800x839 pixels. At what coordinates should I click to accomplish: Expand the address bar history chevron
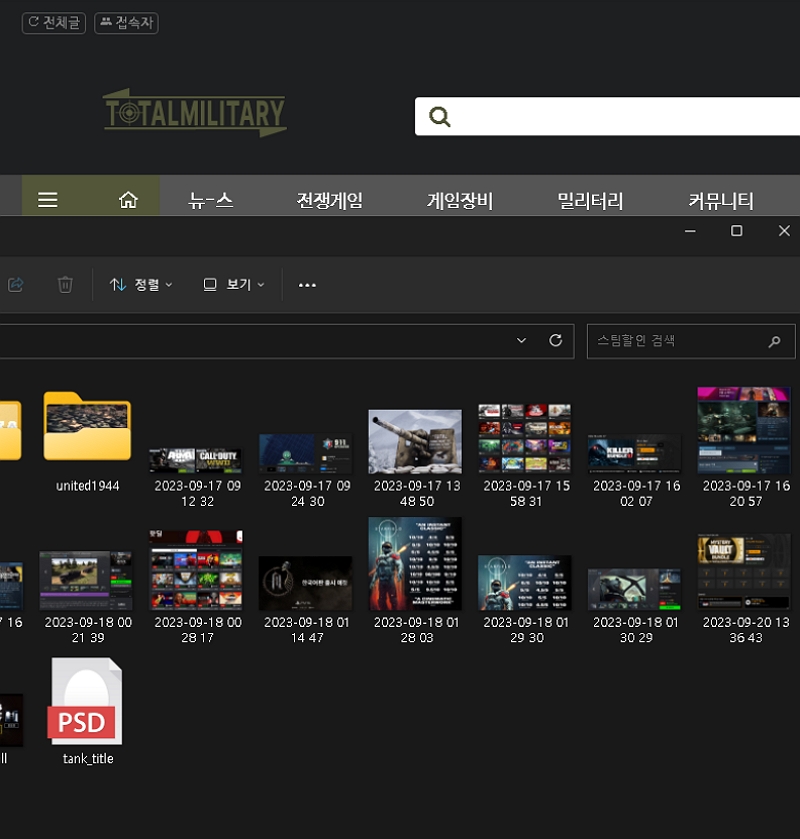521,340
